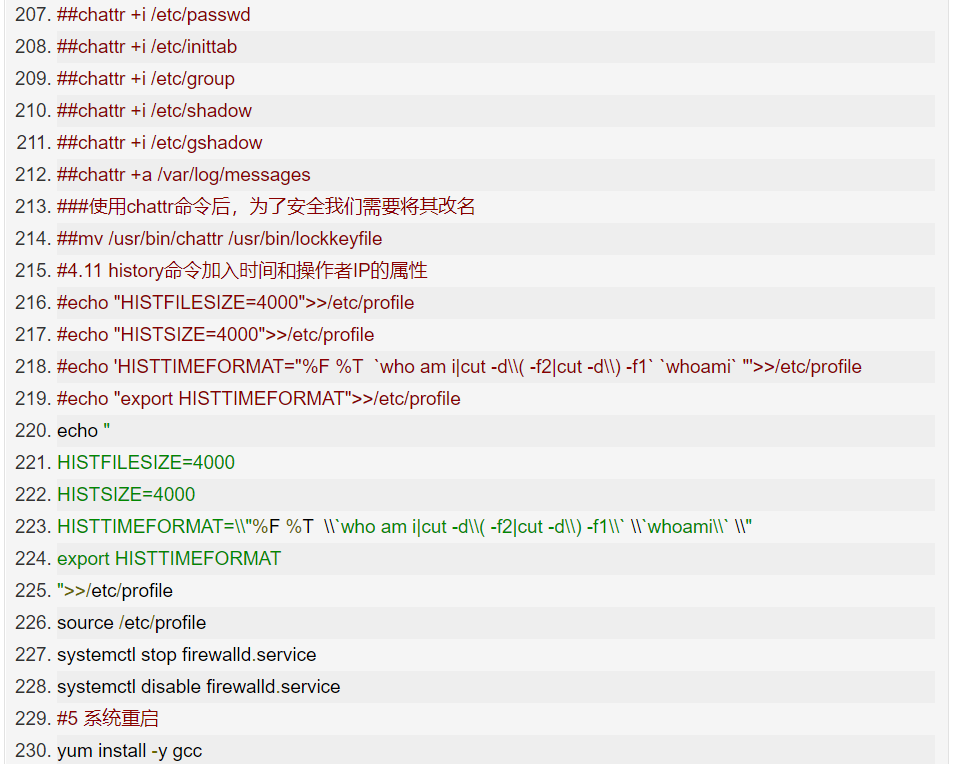Click systemctl stop firewalld.service line
Viewport: 954px width, 764px height.
pyautogui.click(x=186, y=655)
